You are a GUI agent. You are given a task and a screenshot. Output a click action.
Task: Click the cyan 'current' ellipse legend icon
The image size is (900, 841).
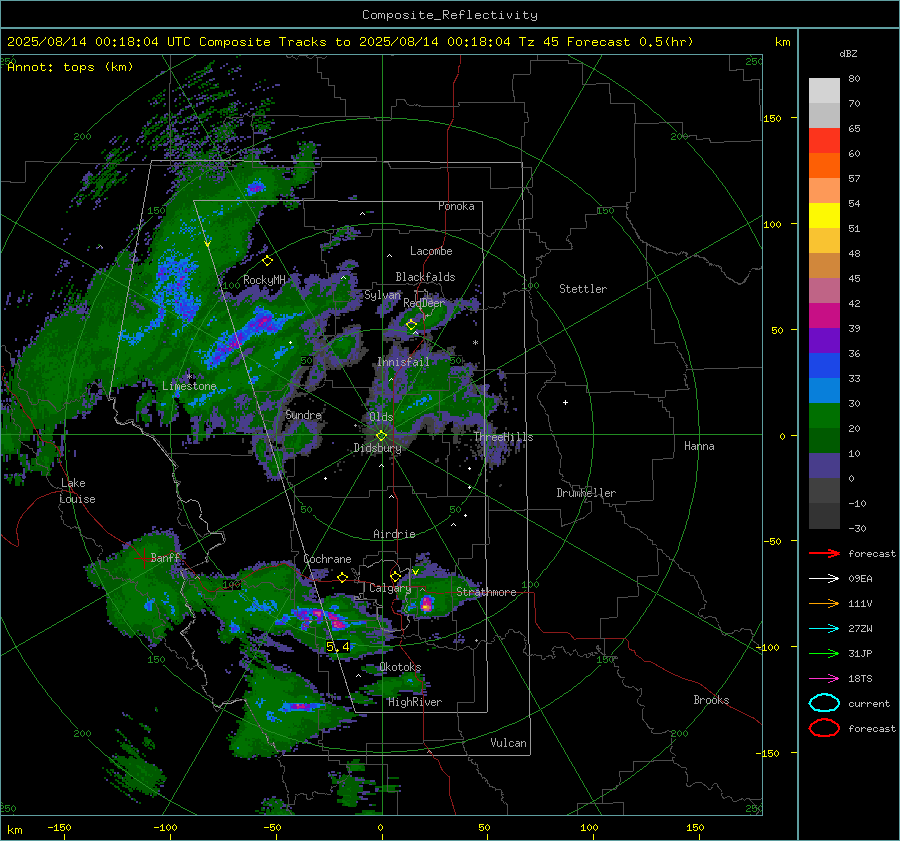(x=824, y=703)
